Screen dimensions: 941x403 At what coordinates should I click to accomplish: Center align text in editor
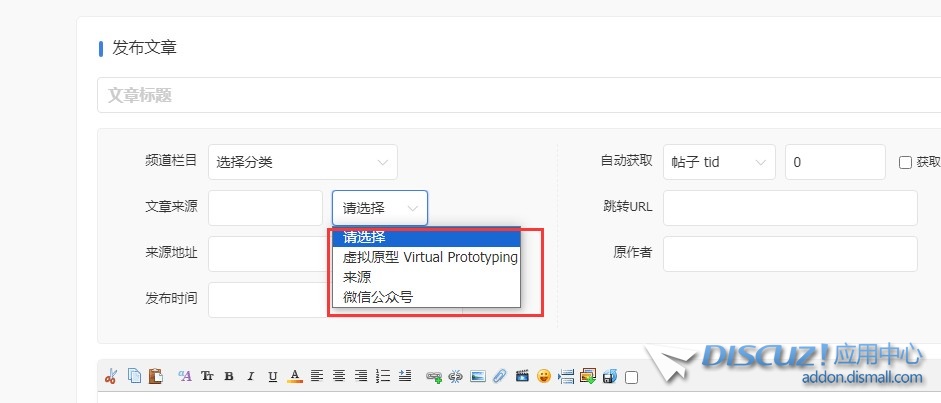pos(338,377)
